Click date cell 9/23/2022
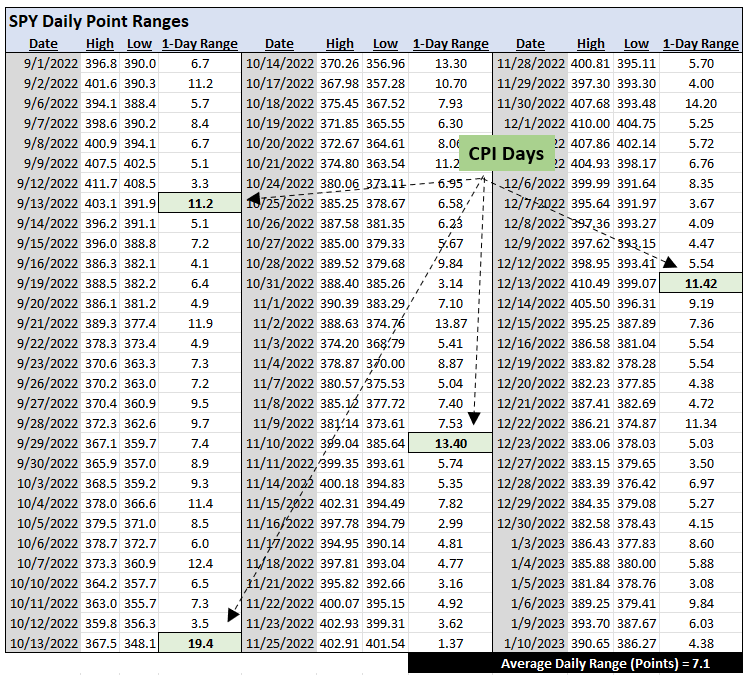 coord(44,363)
